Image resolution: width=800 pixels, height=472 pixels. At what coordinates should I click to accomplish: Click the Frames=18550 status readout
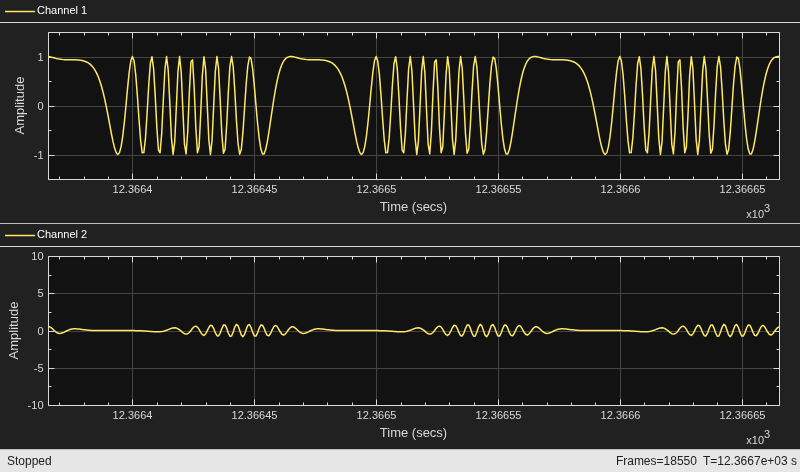pos(656,461)
